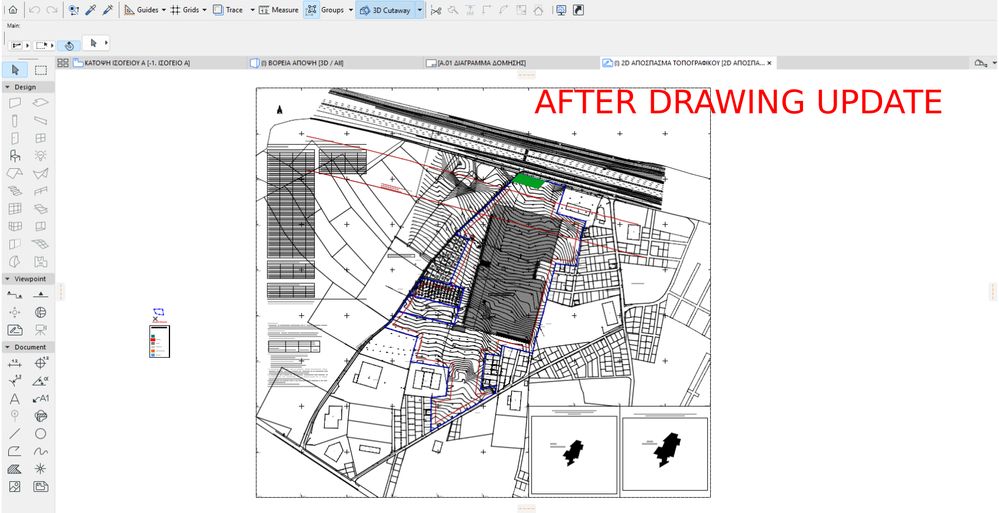Screen dimensions: 999x513
Task: Select the Beam tool
Action: coord(41,120)
